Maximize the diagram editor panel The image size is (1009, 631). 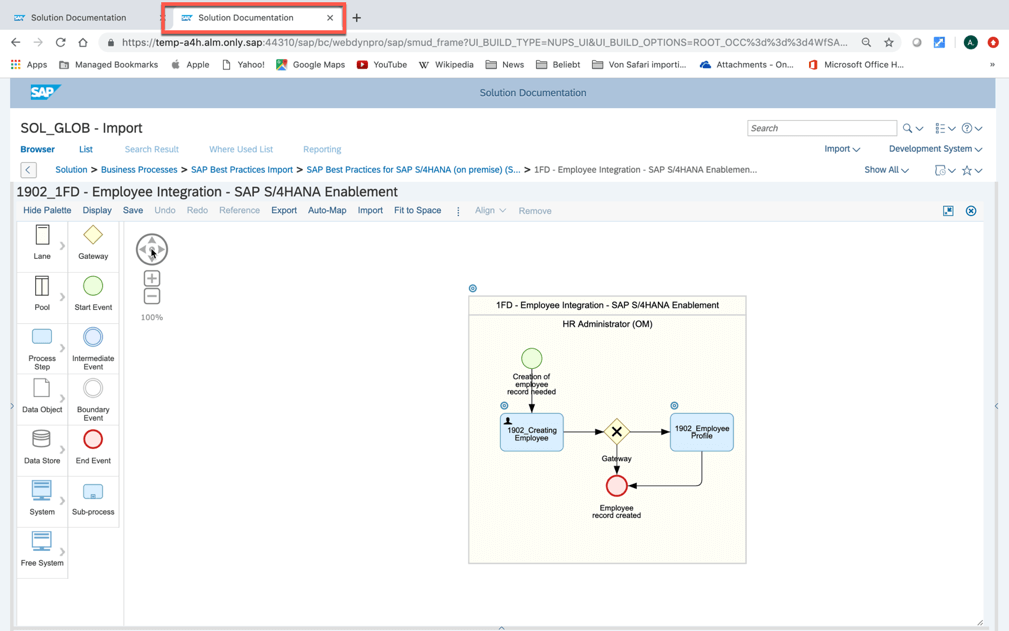[948, 211]
